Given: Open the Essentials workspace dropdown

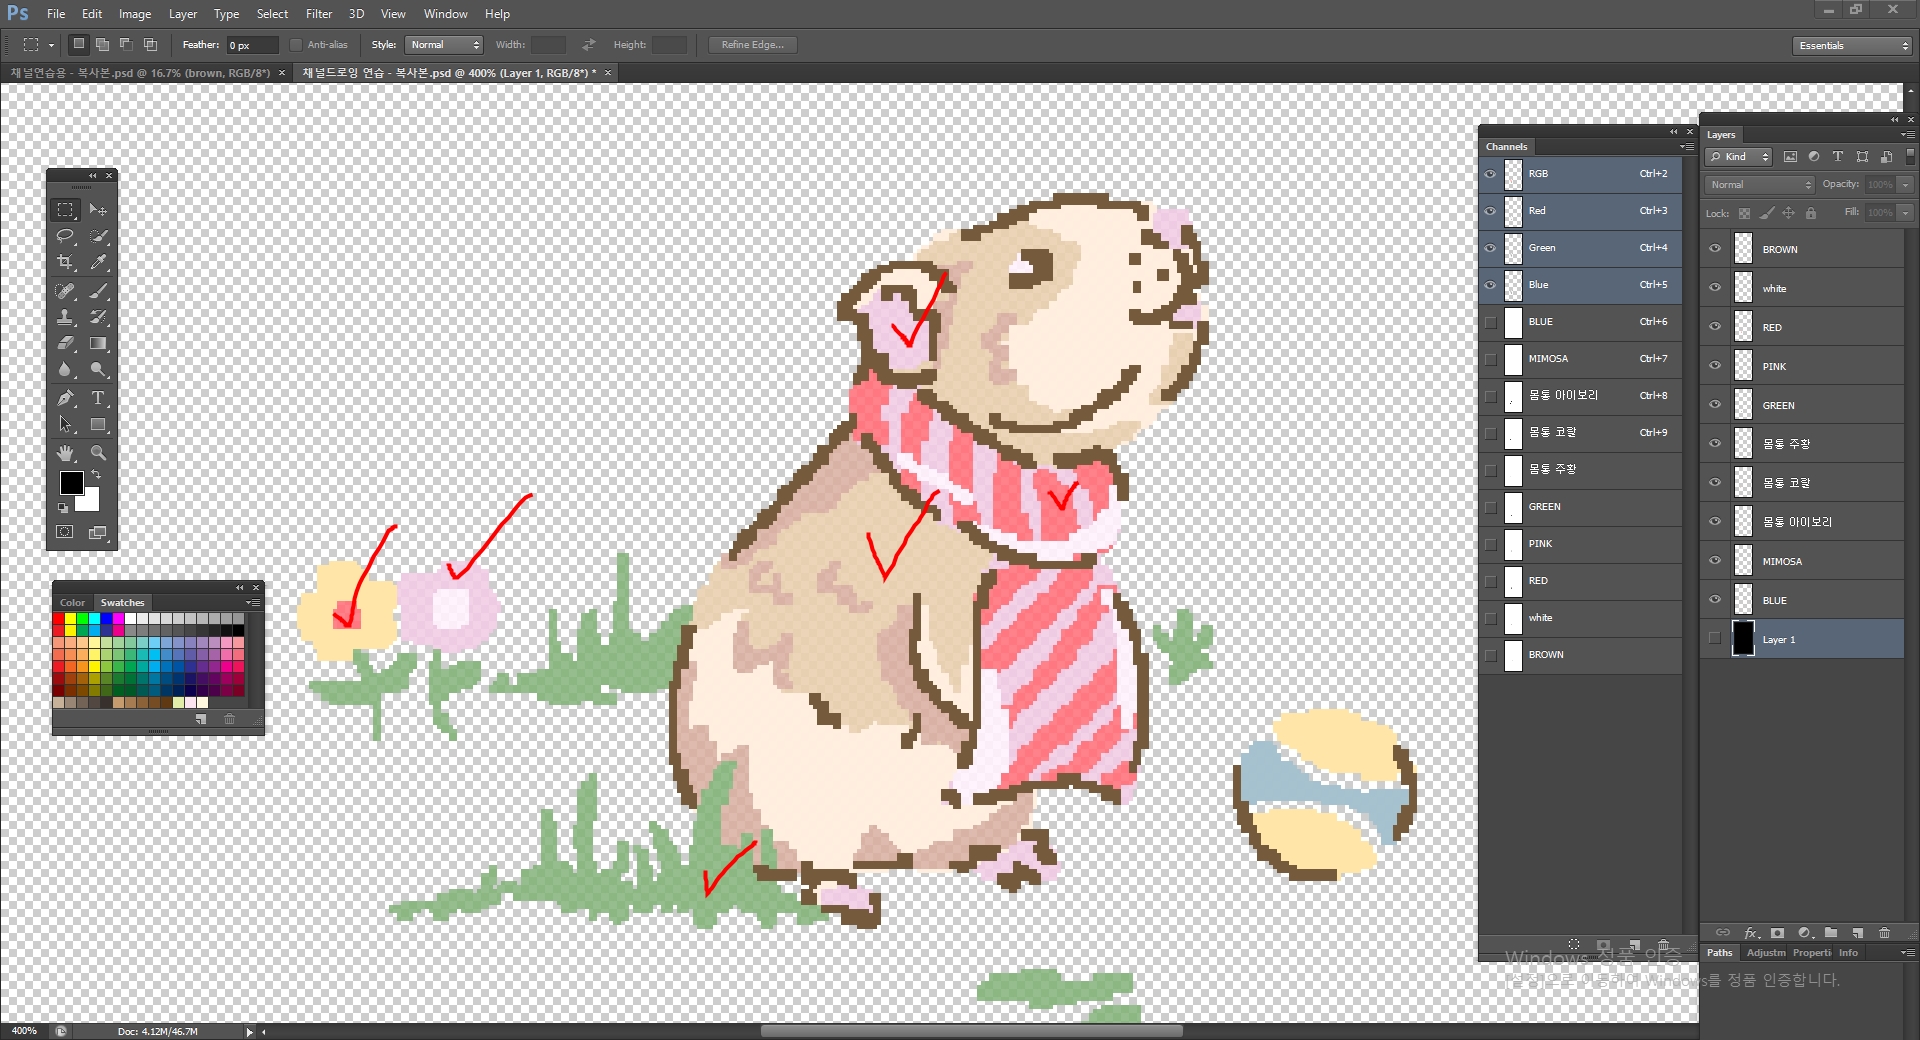Looking at the screenshot, I should (x=1852, y=46).
